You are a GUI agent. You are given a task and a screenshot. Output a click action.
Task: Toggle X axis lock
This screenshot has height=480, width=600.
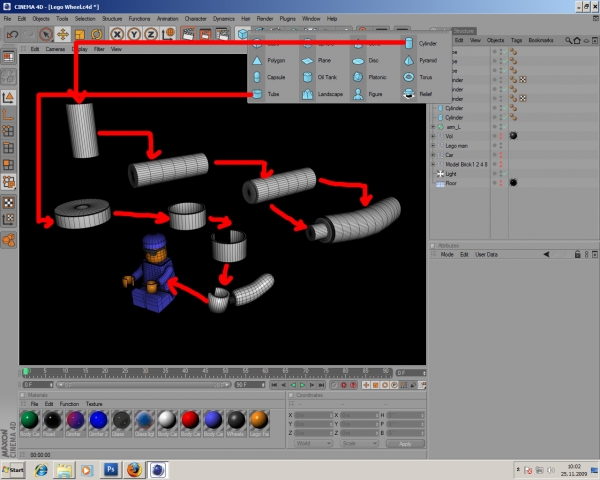[117, 34]
